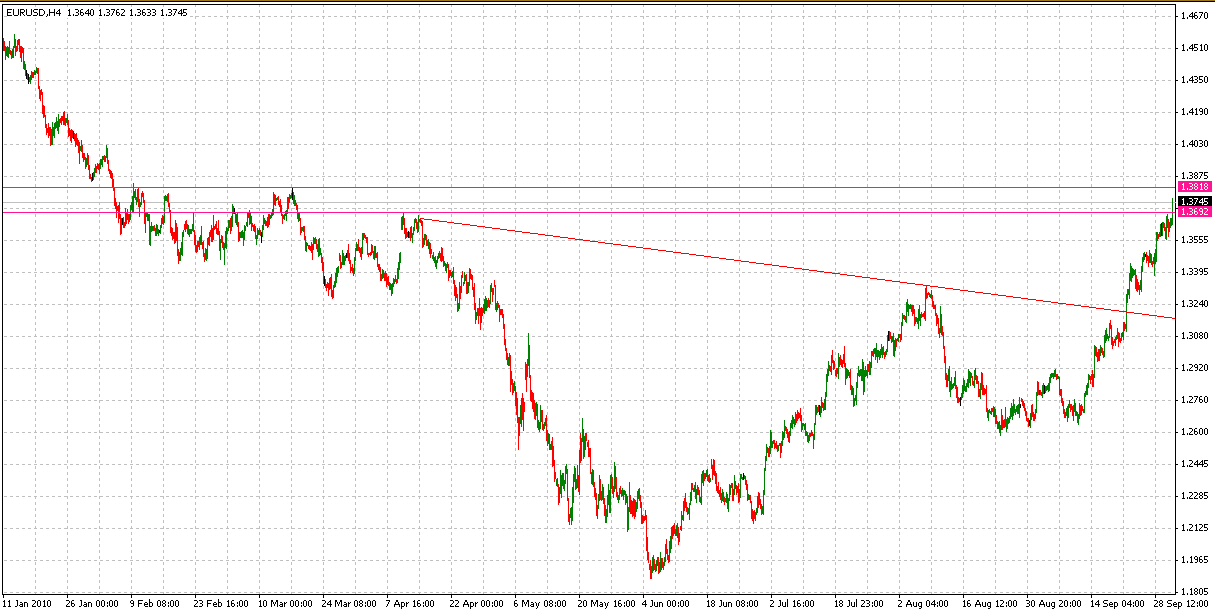1215x612 pixels.
Task: Click the 24 Mar 08:00 time label
Action: (349, 604)
